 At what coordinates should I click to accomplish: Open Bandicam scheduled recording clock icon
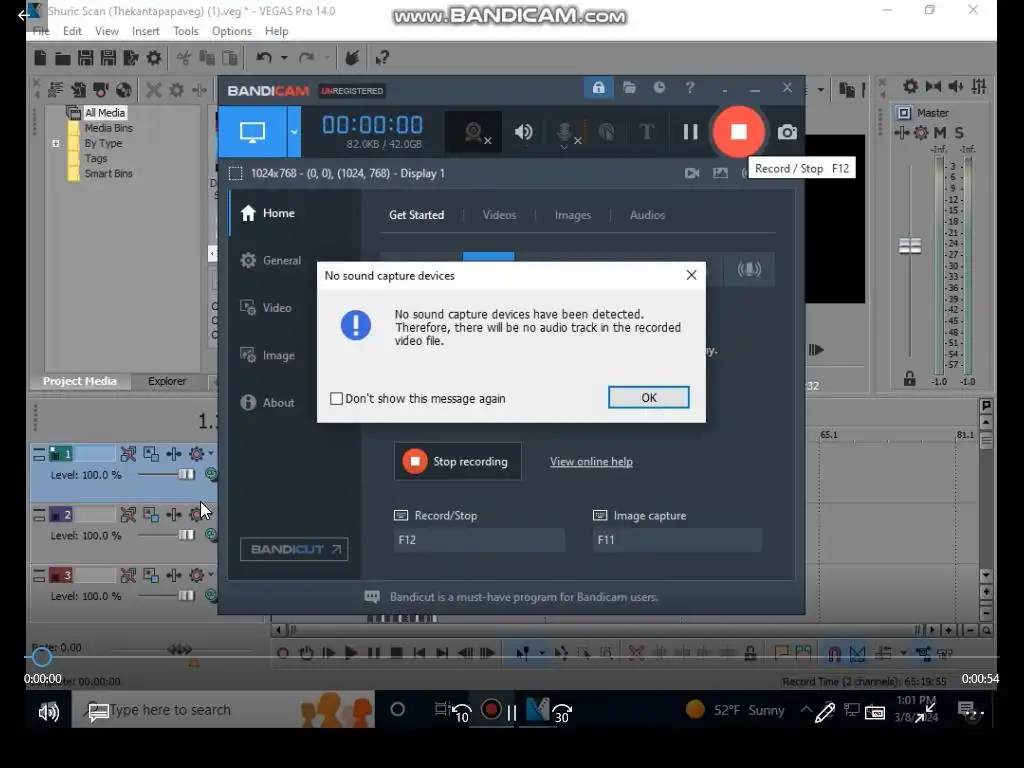point(660,88)
